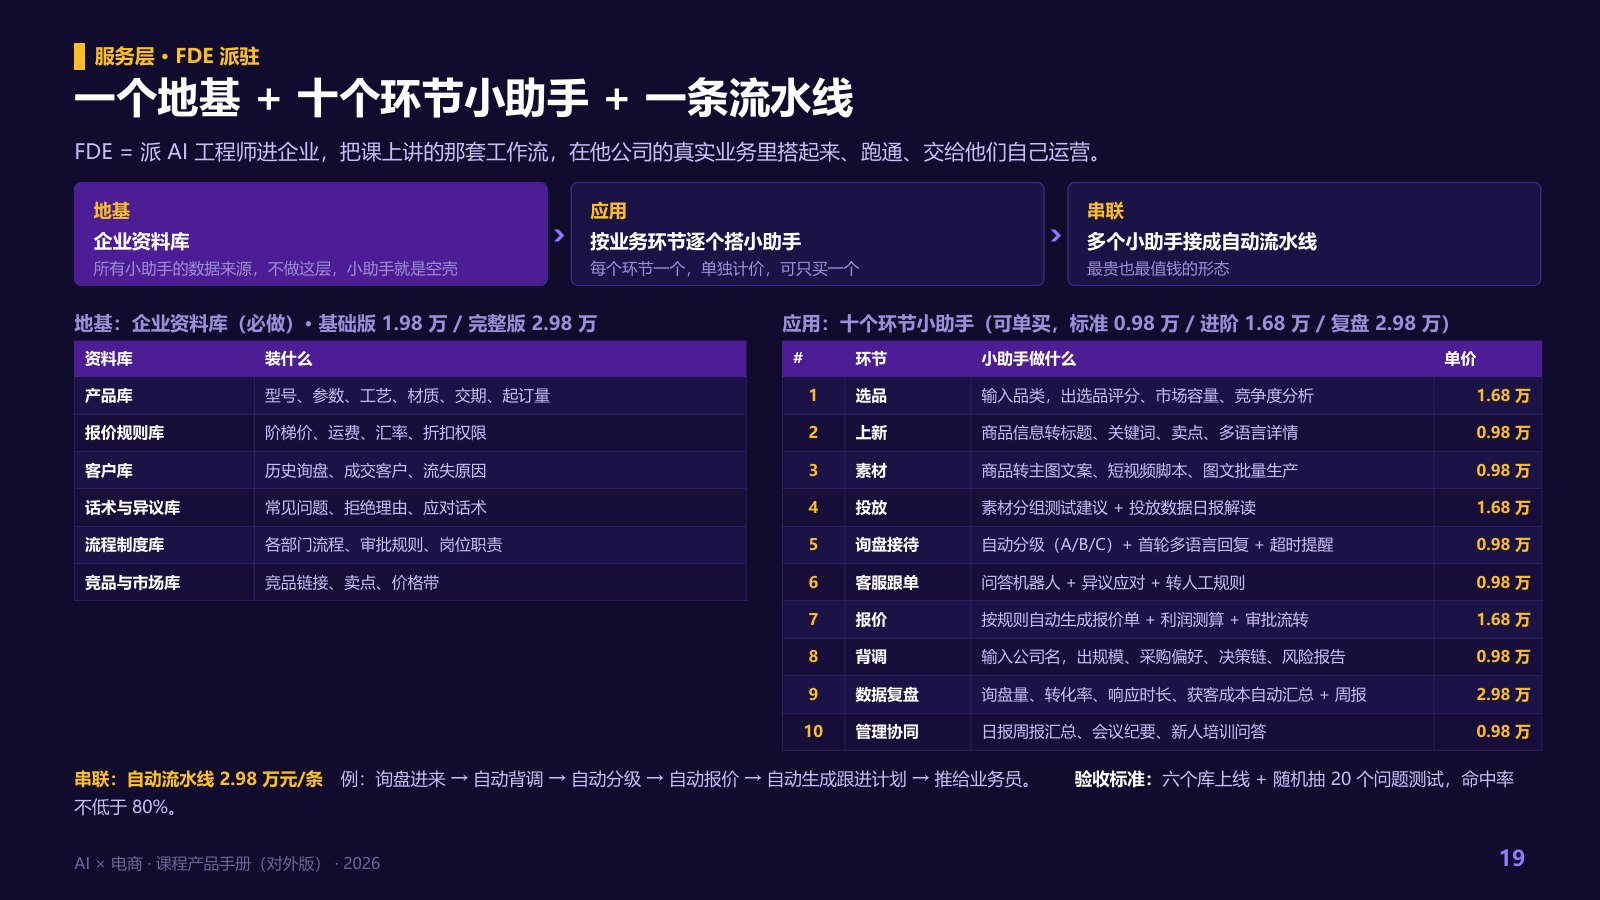Click the description 型号、参数、工艺、材质、交期、起订量
1600x900 pixels.
tap(407, 396)
